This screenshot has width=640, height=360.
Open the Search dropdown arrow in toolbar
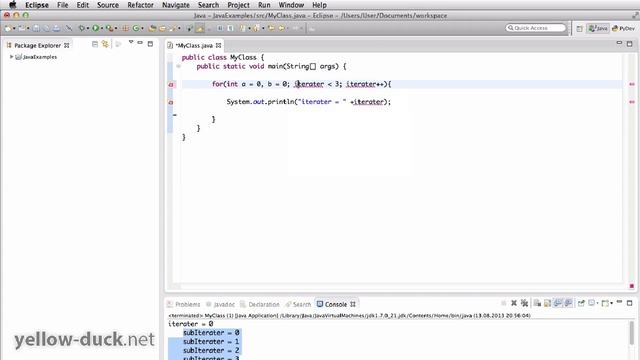pos(179,29)
